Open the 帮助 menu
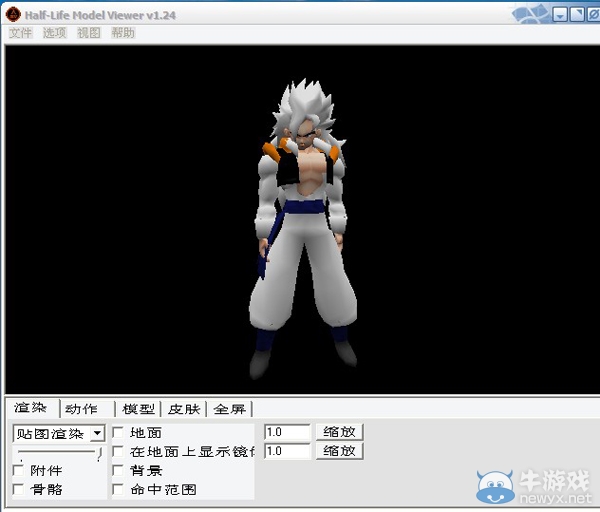 click(123, 33)
